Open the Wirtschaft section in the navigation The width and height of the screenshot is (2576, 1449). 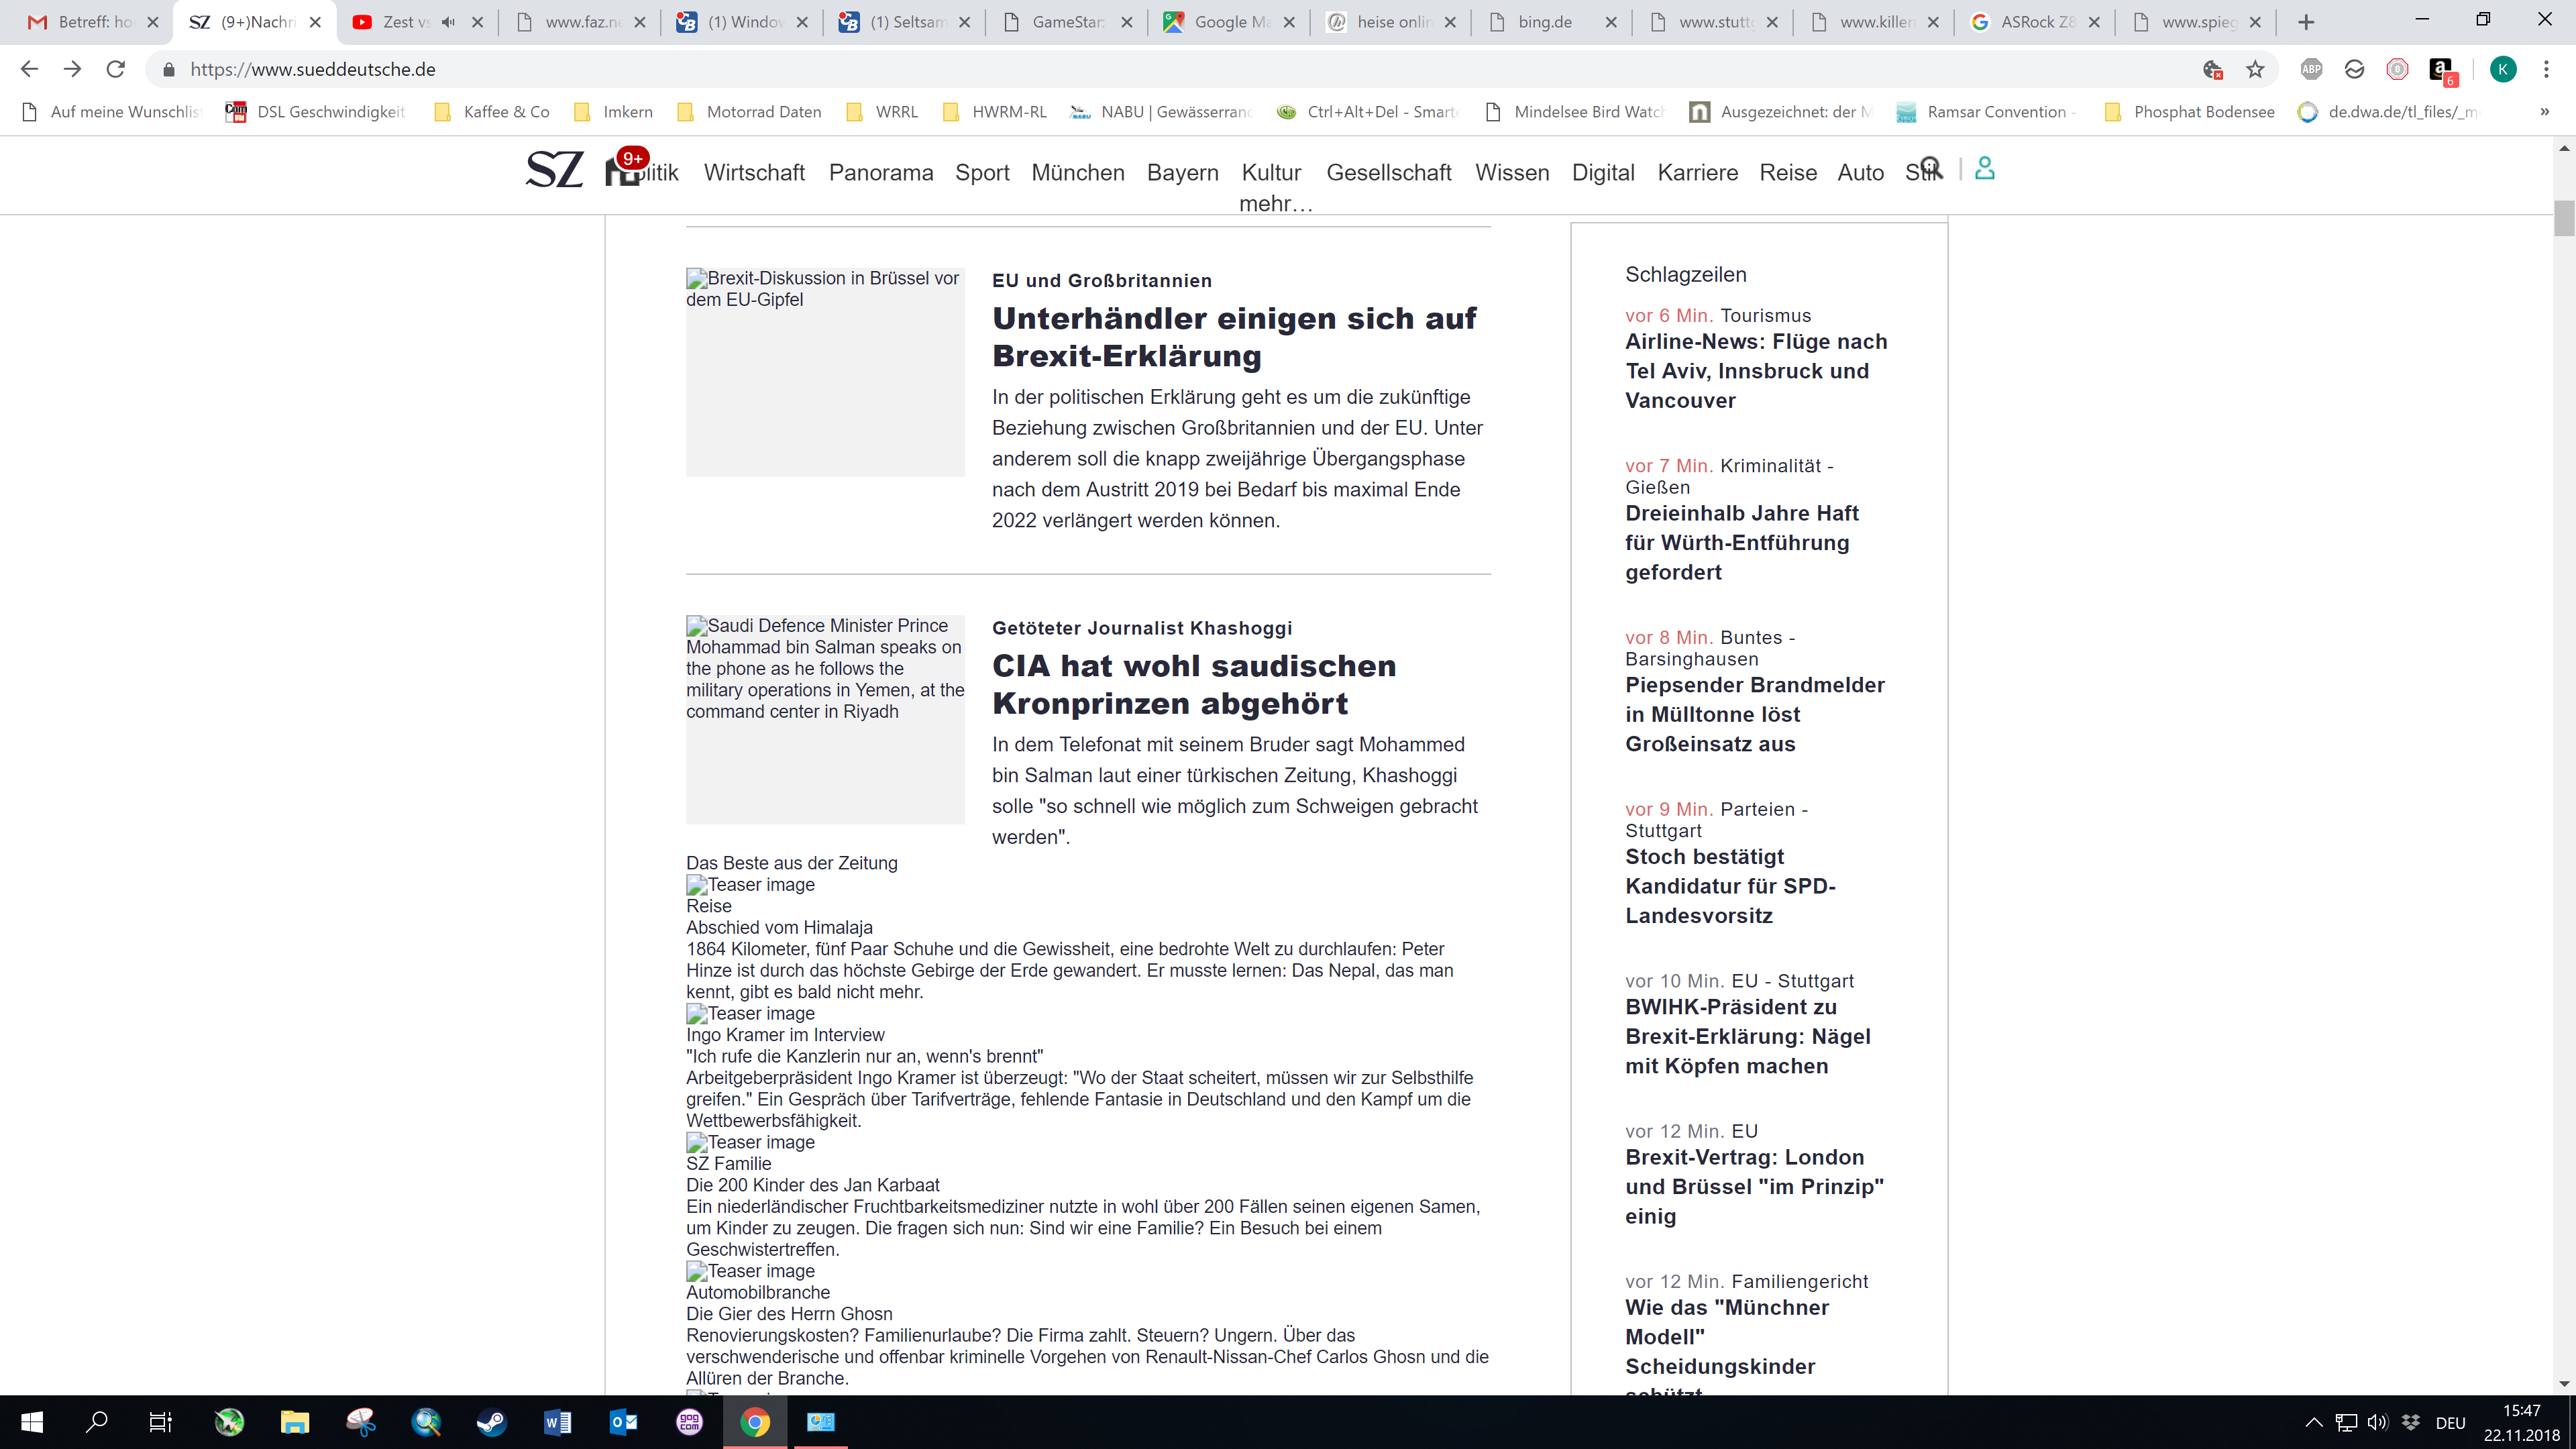point(754,173)
